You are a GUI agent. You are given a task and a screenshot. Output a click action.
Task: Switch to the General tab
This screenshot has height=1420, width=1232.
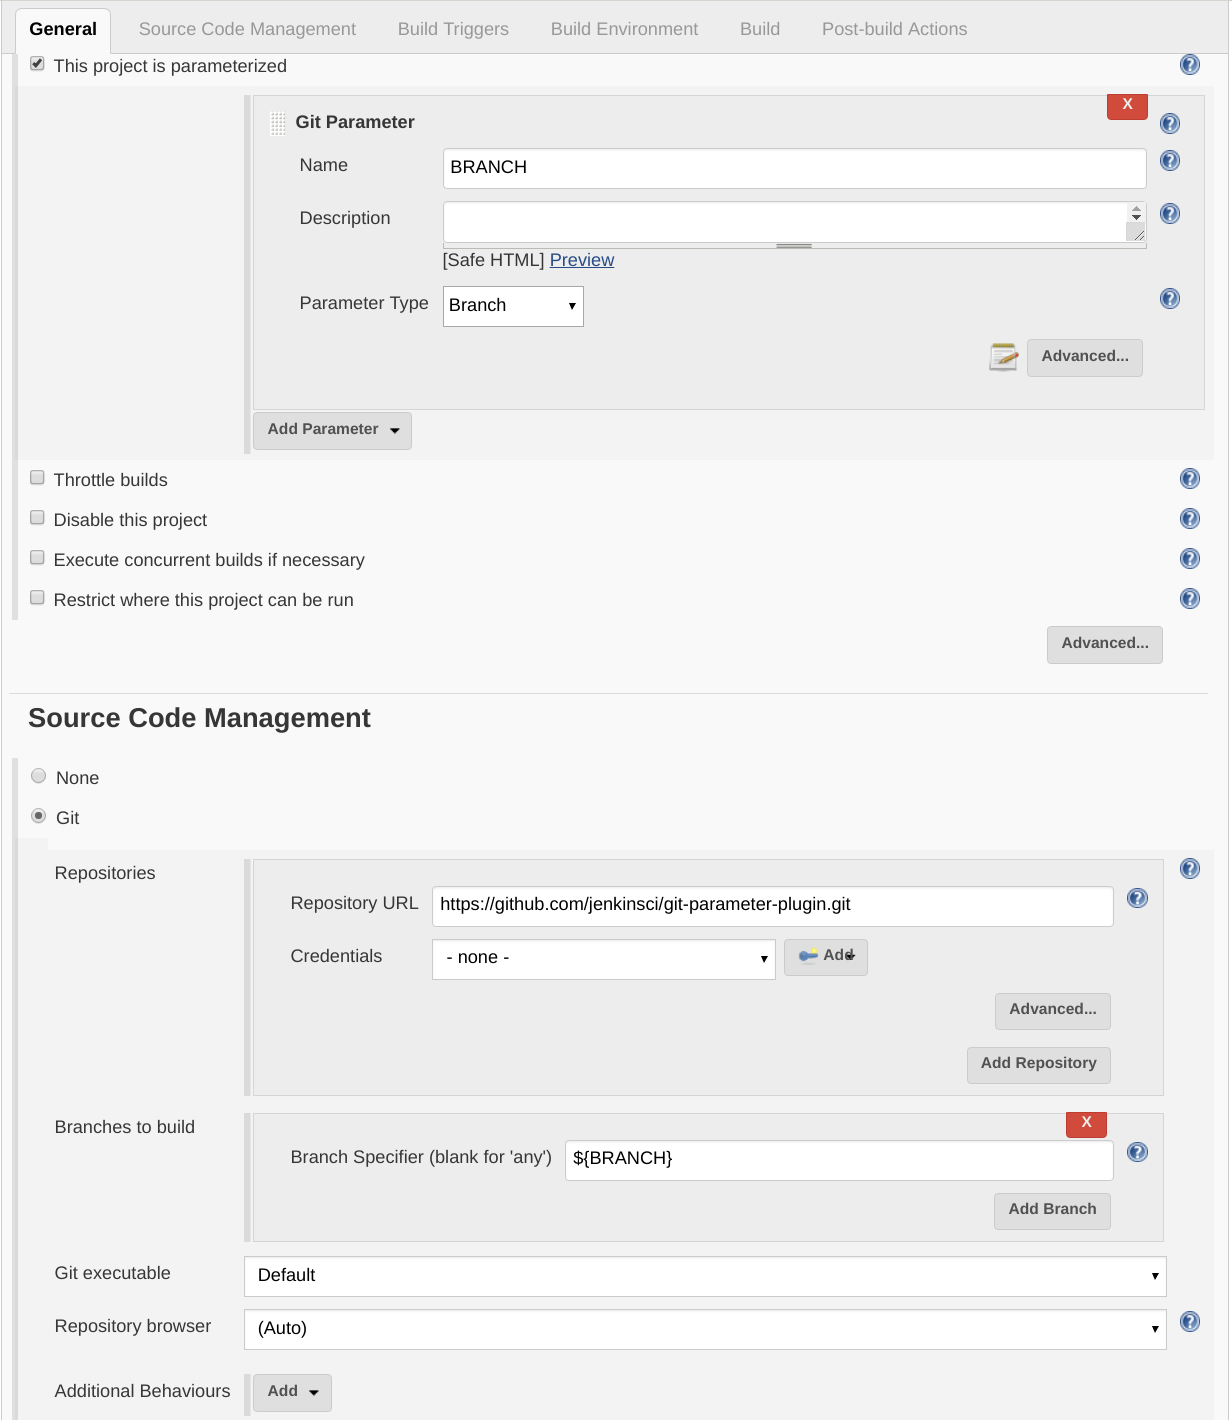[63, 29]
